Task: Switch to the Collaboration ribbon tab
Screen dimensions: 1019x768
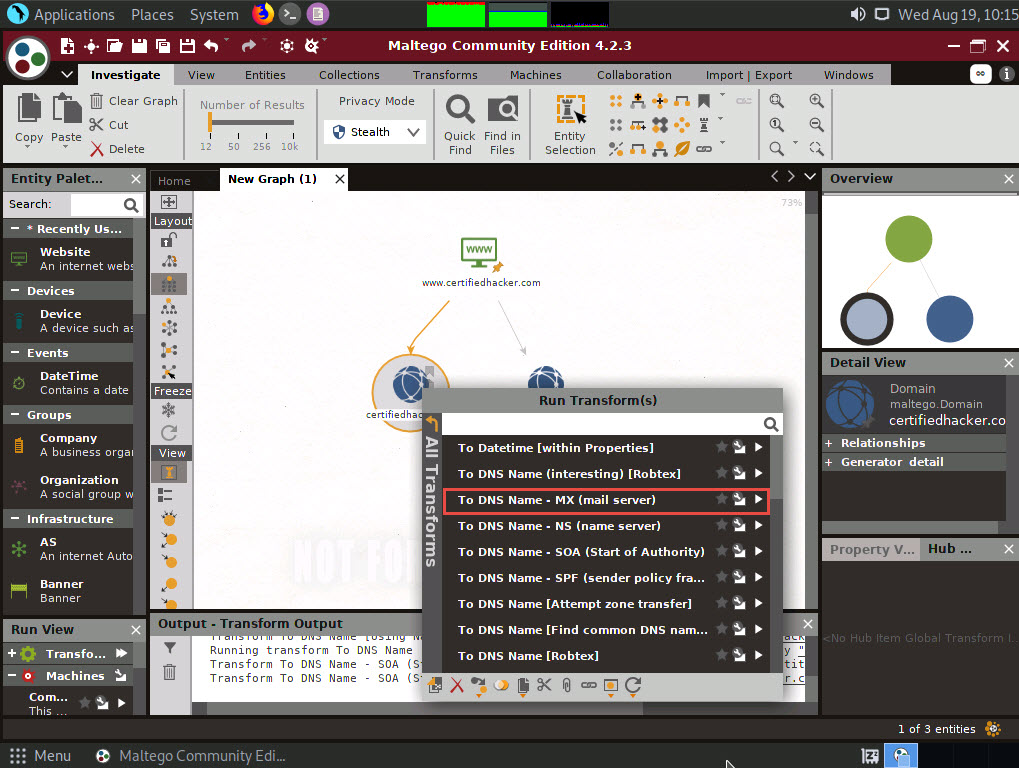Action: (634, 75)
